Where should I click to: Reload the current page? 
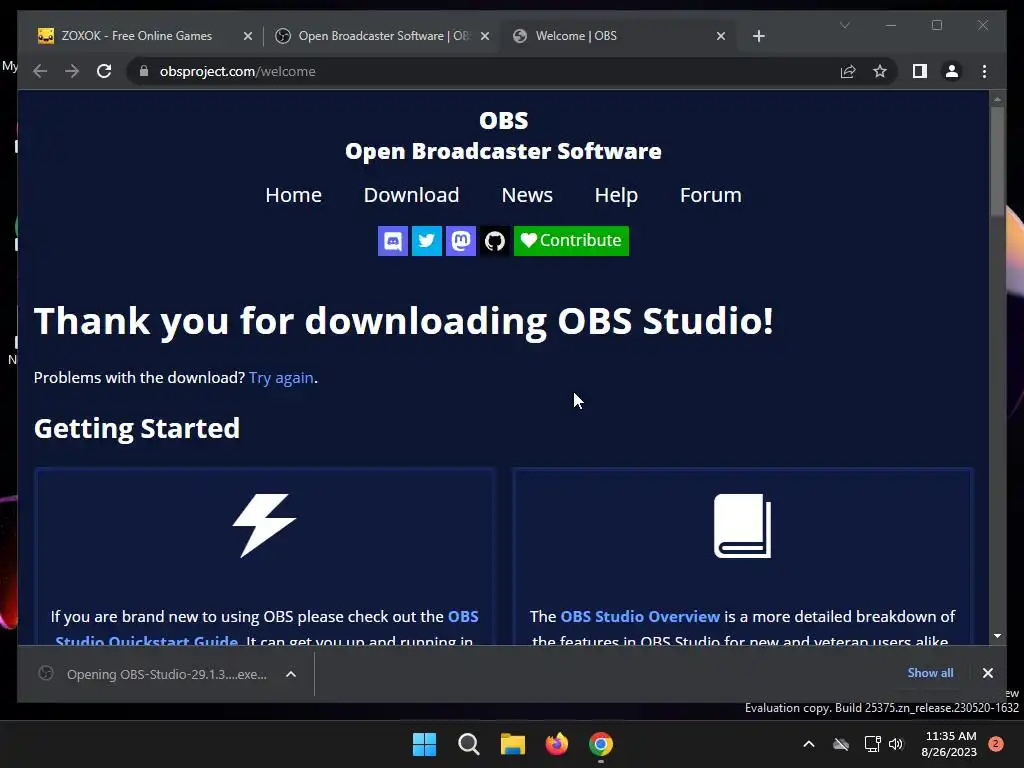point(104,71)
